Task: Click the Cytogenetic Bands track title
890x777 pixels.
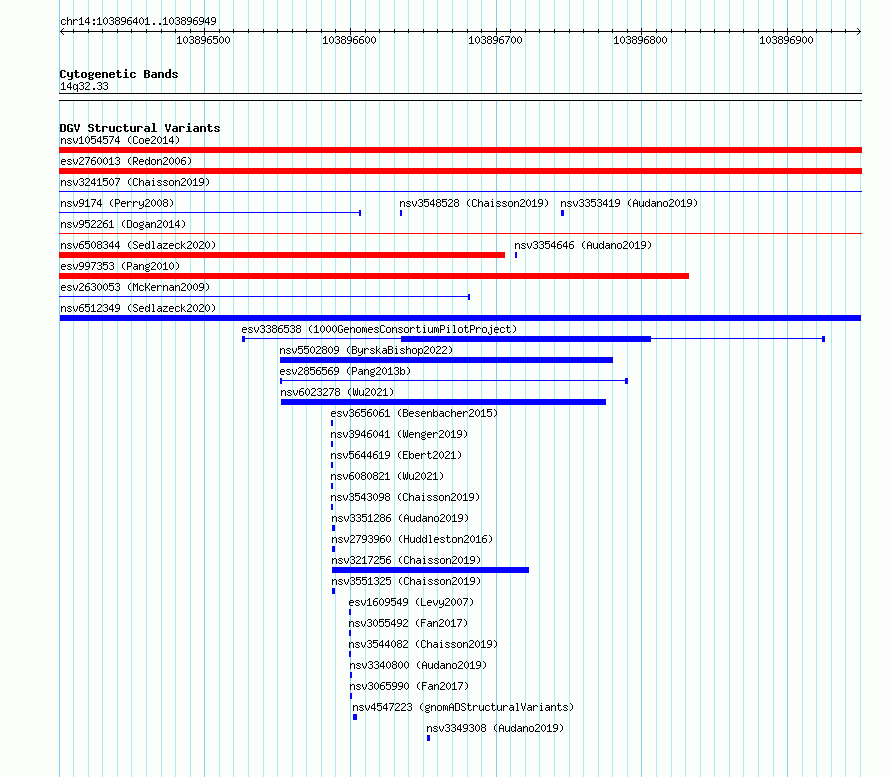Action: tap(119, 74)
